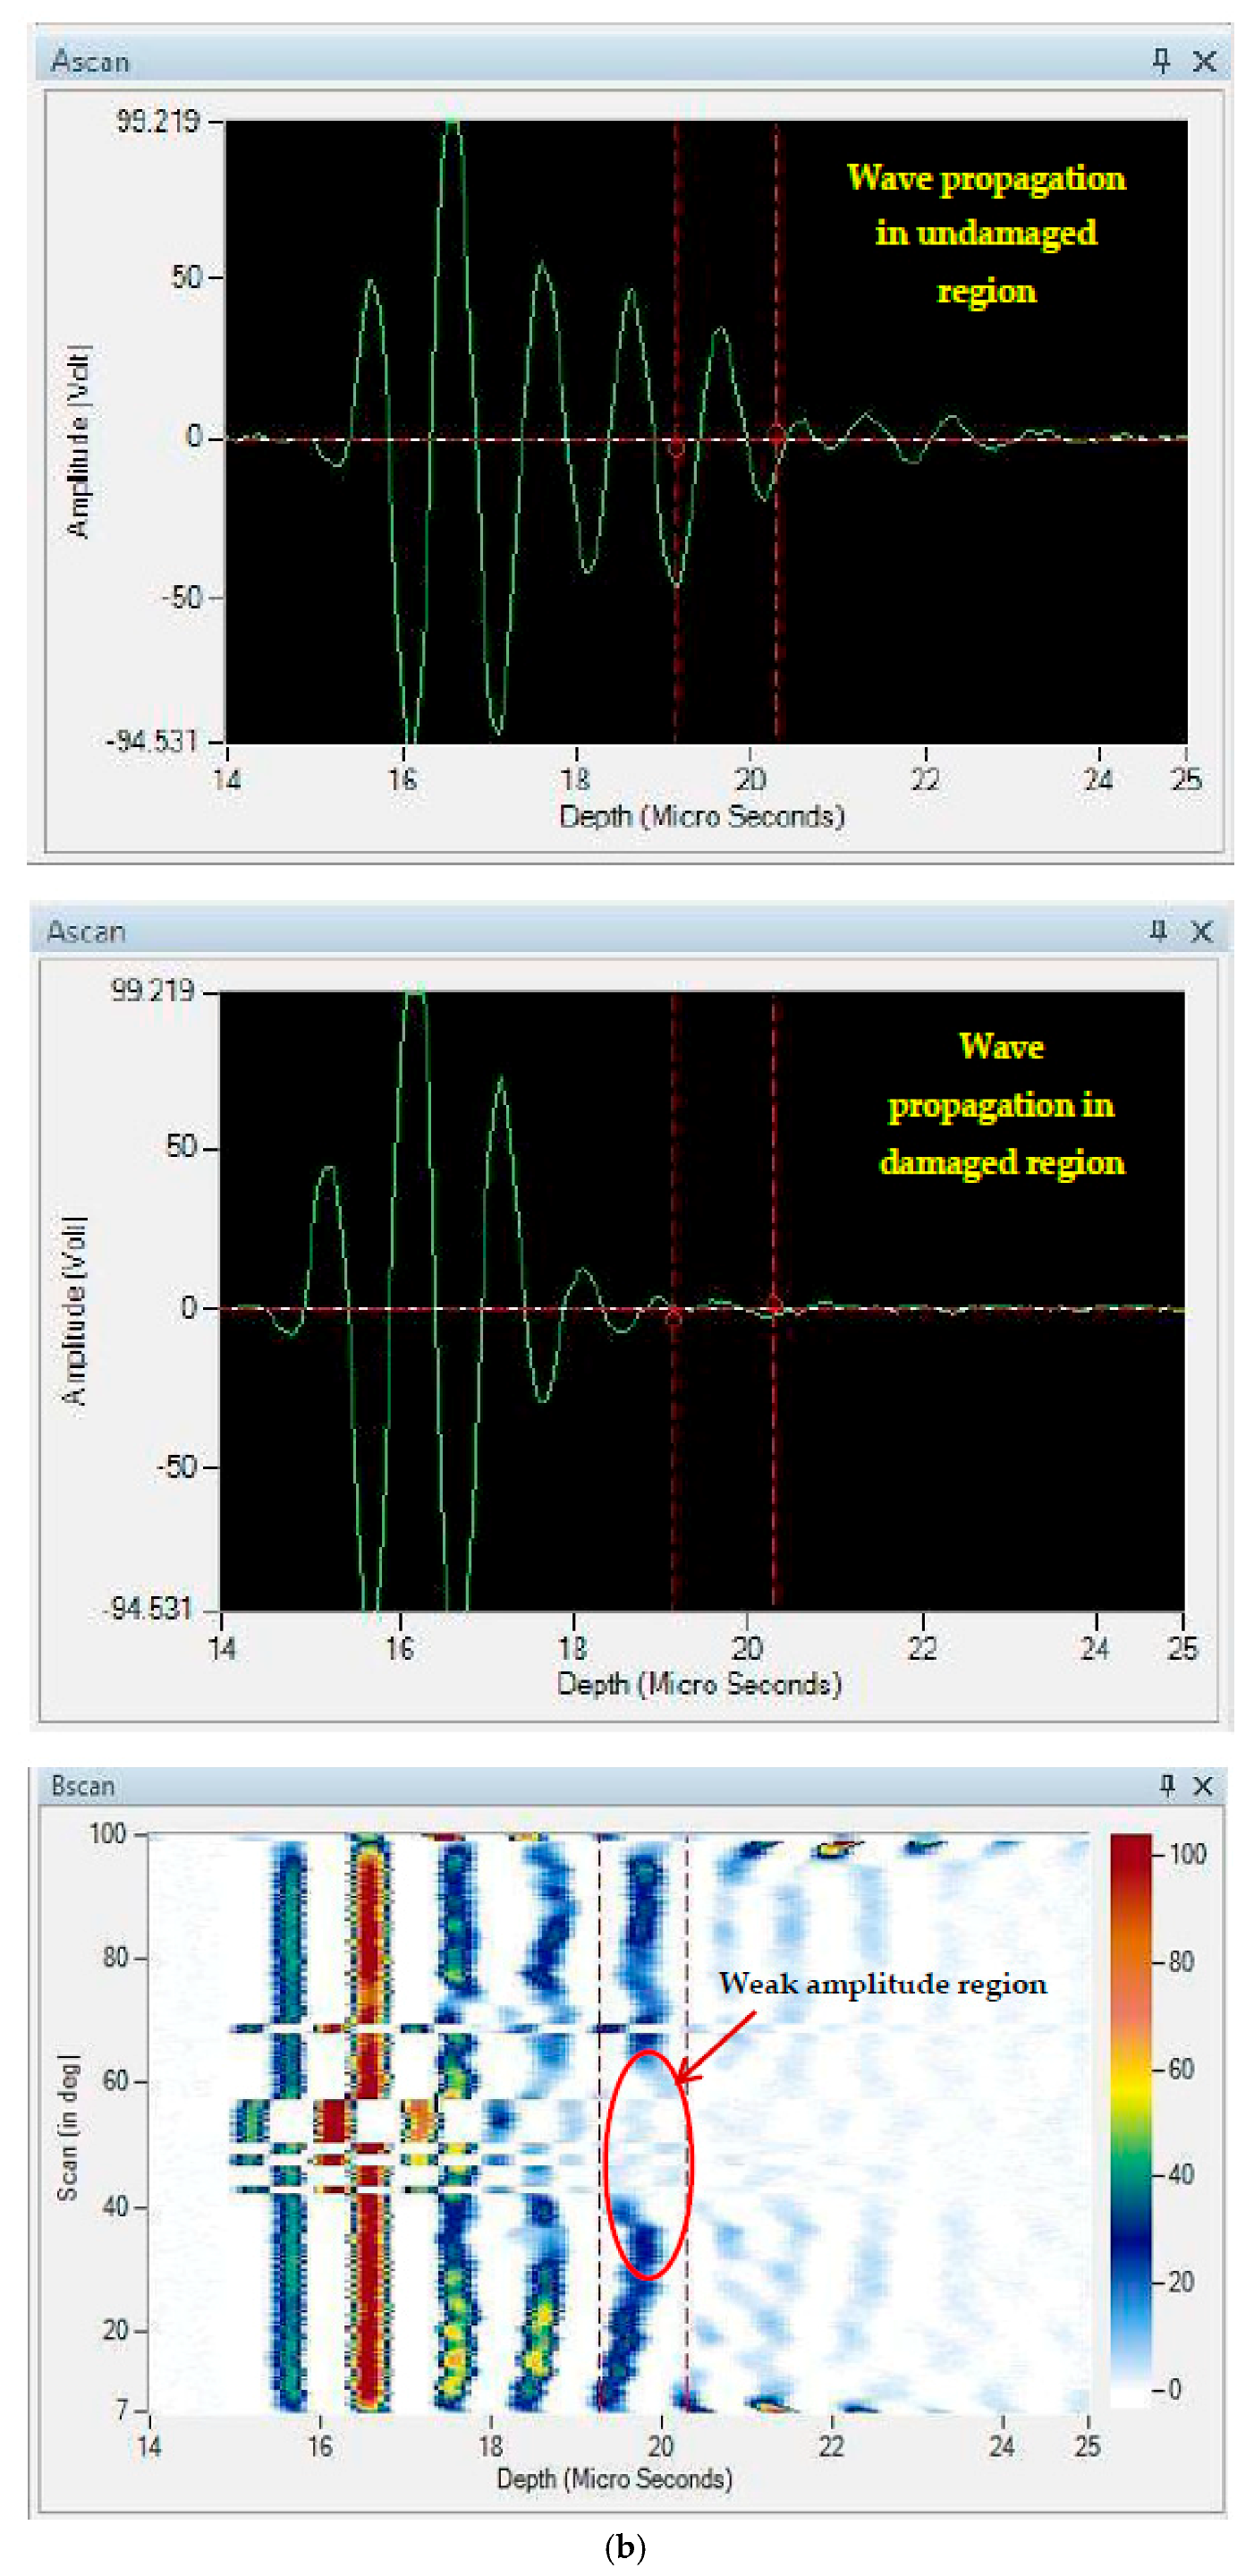Image resolution: width=1254 pixels, height=2576 pixels.
Task: Click pin icon of damaged-region Ascan panel
Action: click(1158, 931)
